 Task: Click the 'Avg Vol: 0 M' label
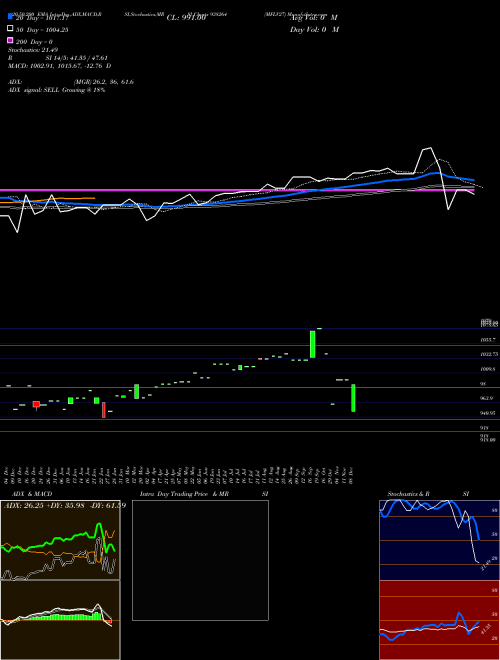tap(314, 18)
